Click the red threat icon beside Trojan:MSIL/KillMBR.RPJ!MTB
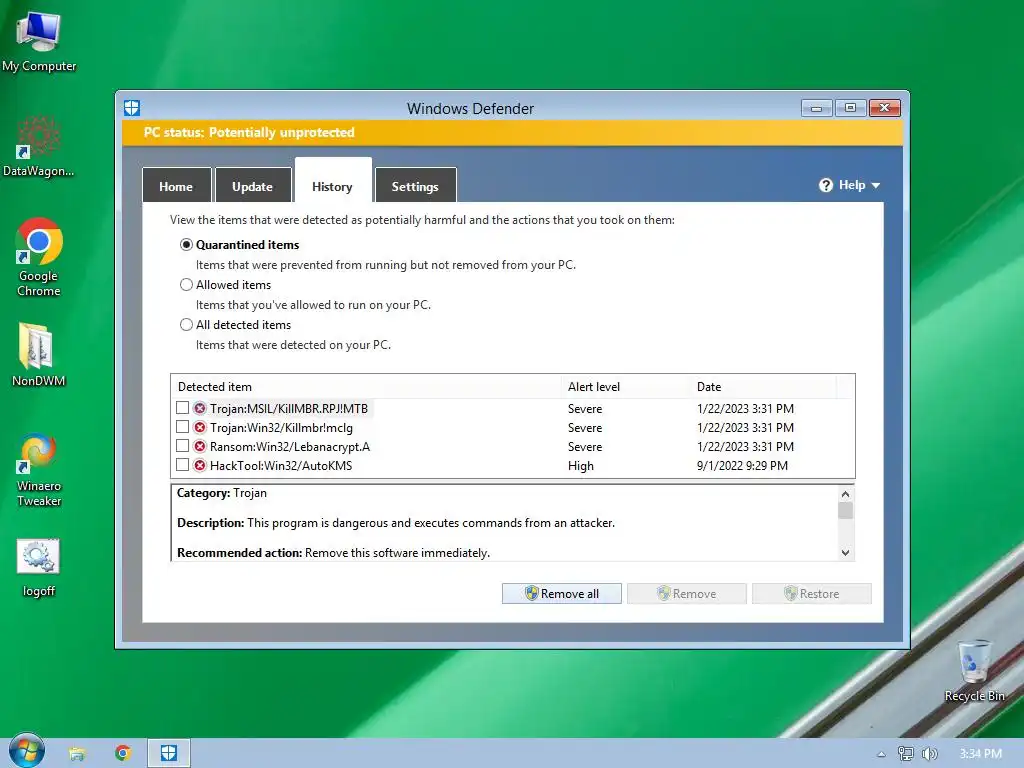Viewport: 1024px width, 768px height. [200, 408]
